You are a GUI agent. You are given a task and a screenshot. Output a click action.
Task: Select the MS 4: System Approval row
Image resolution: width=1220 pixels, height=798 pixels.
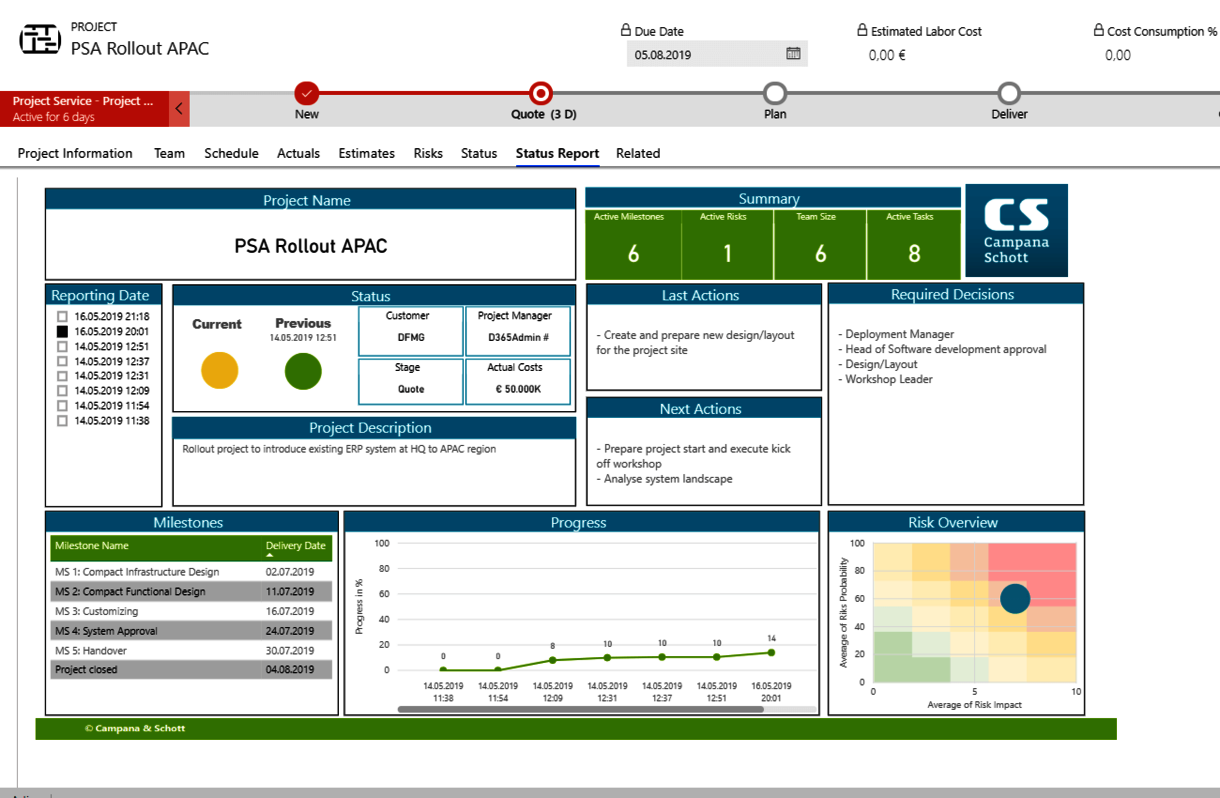pyautogui.click(x=191, y=631)
